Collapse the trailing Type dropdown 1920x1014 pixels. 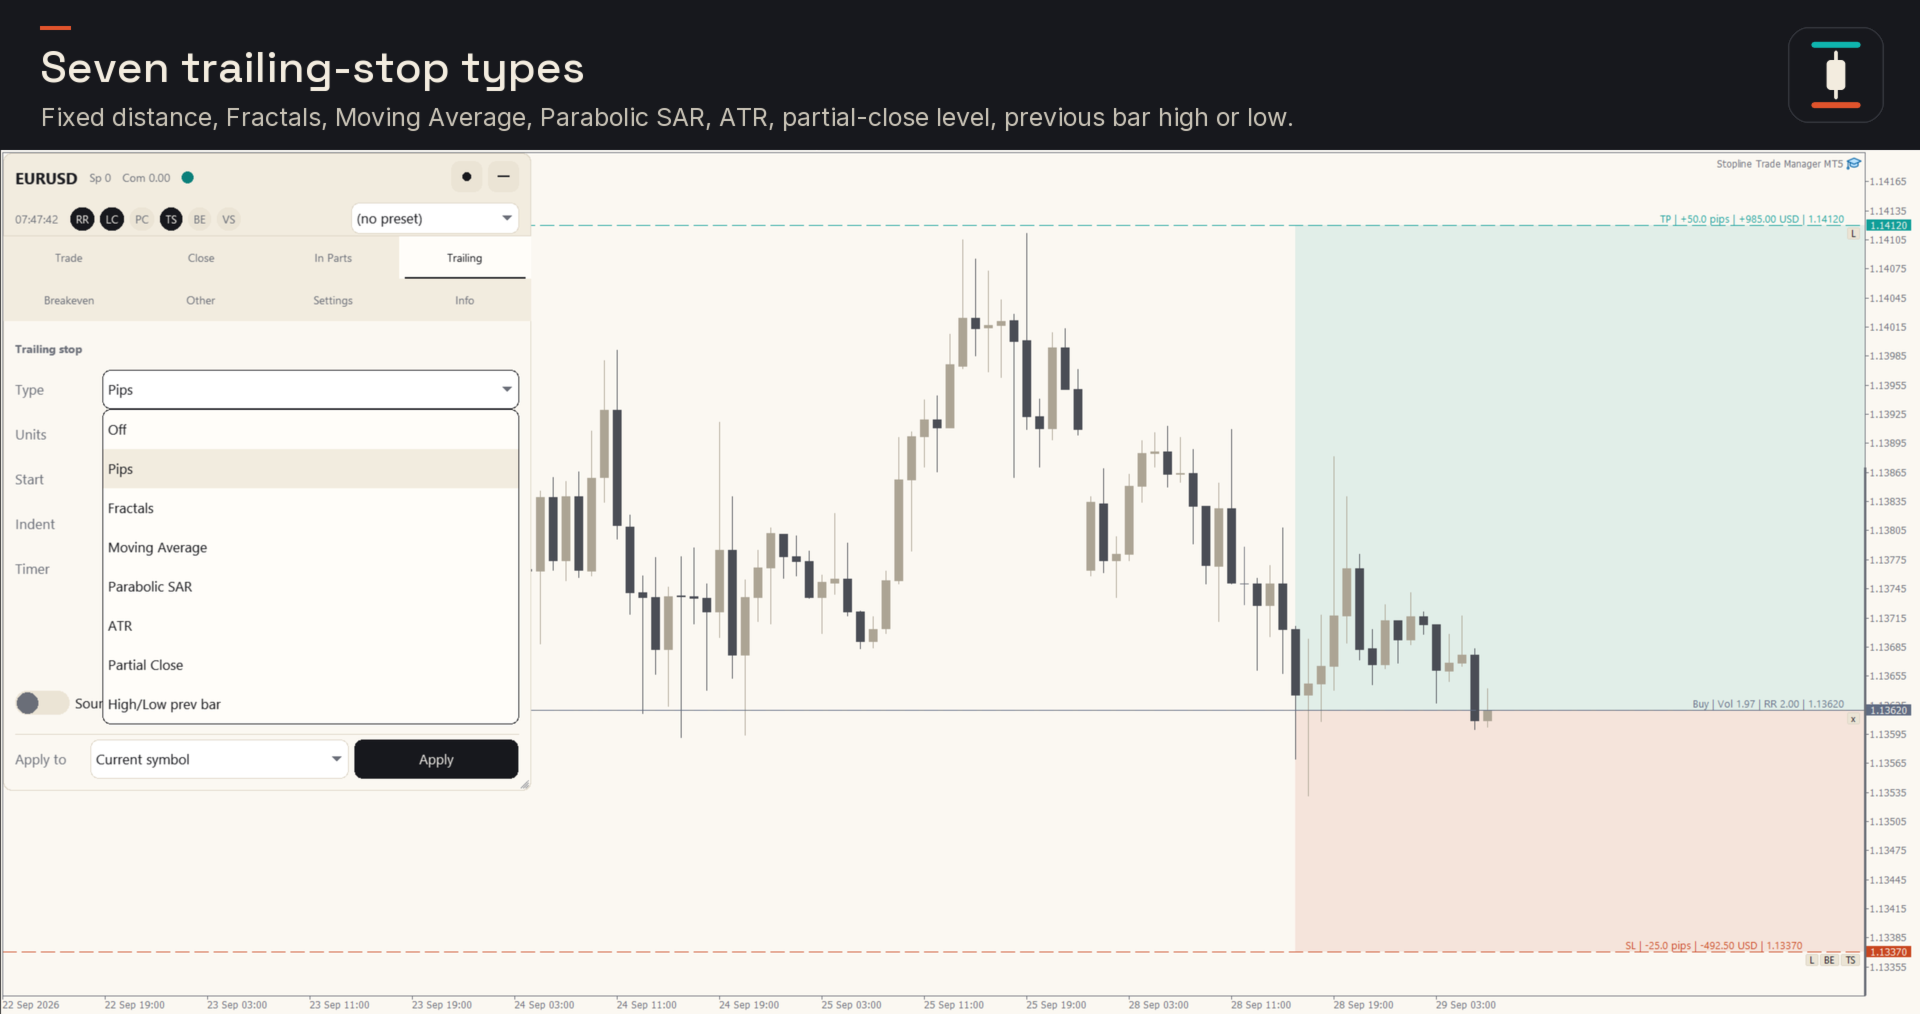pos(311,390)
